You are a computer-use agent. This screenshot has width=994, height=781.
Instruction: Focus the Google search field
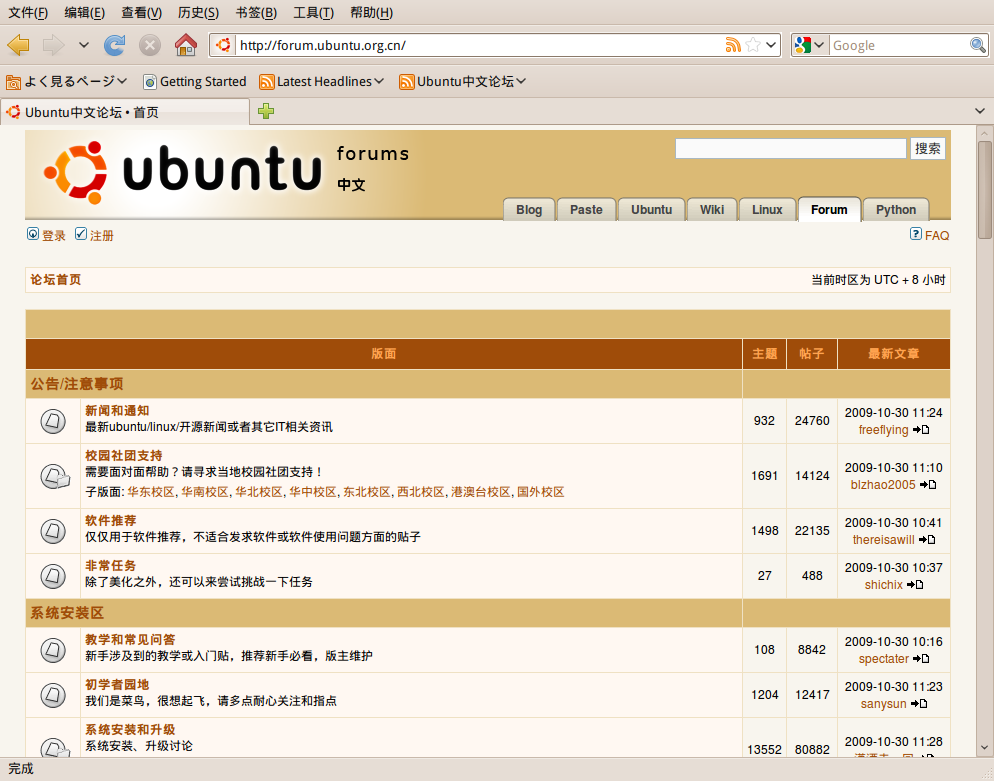click(899, 45)
